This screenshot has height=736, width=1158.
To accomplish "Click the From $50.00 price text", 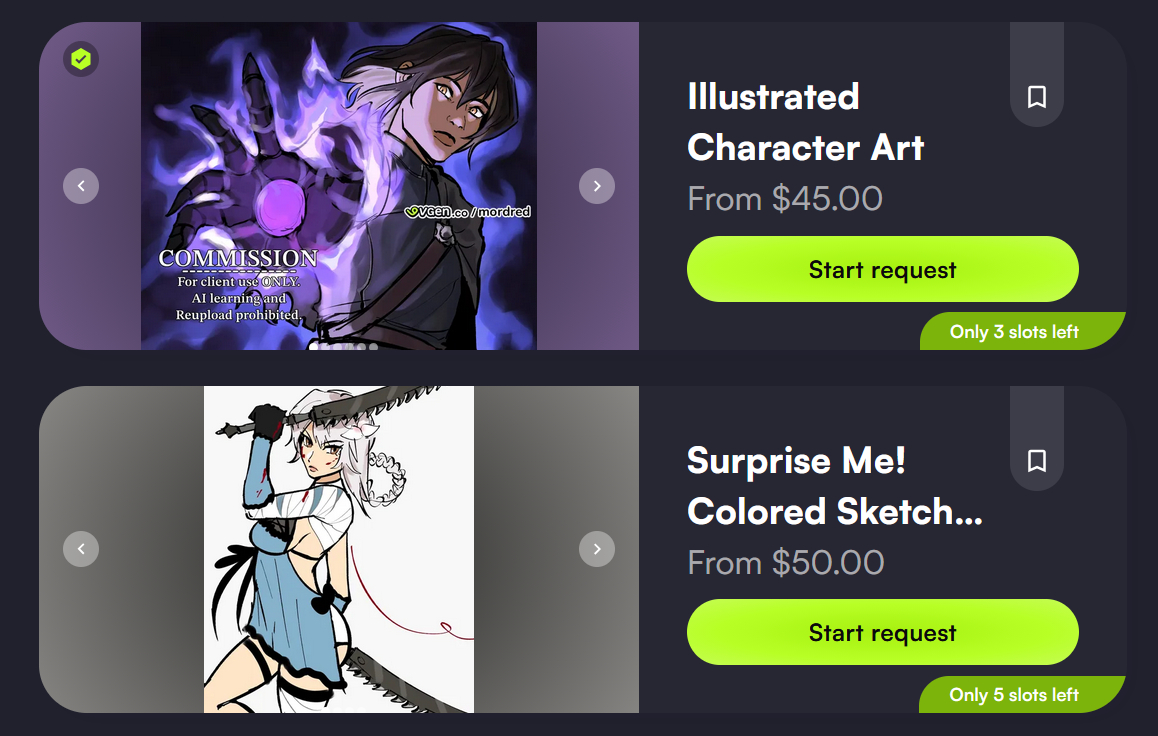I will (x=786, y=563).
